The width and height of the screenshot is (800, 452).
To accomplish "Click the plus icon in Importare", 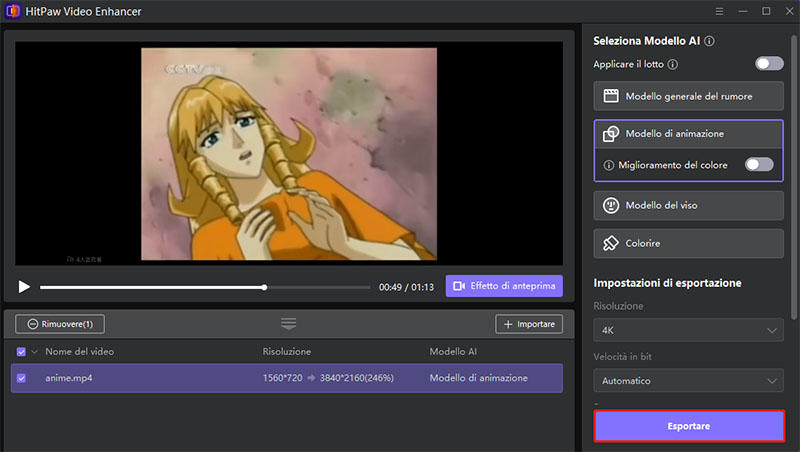I will click(508, 324).
